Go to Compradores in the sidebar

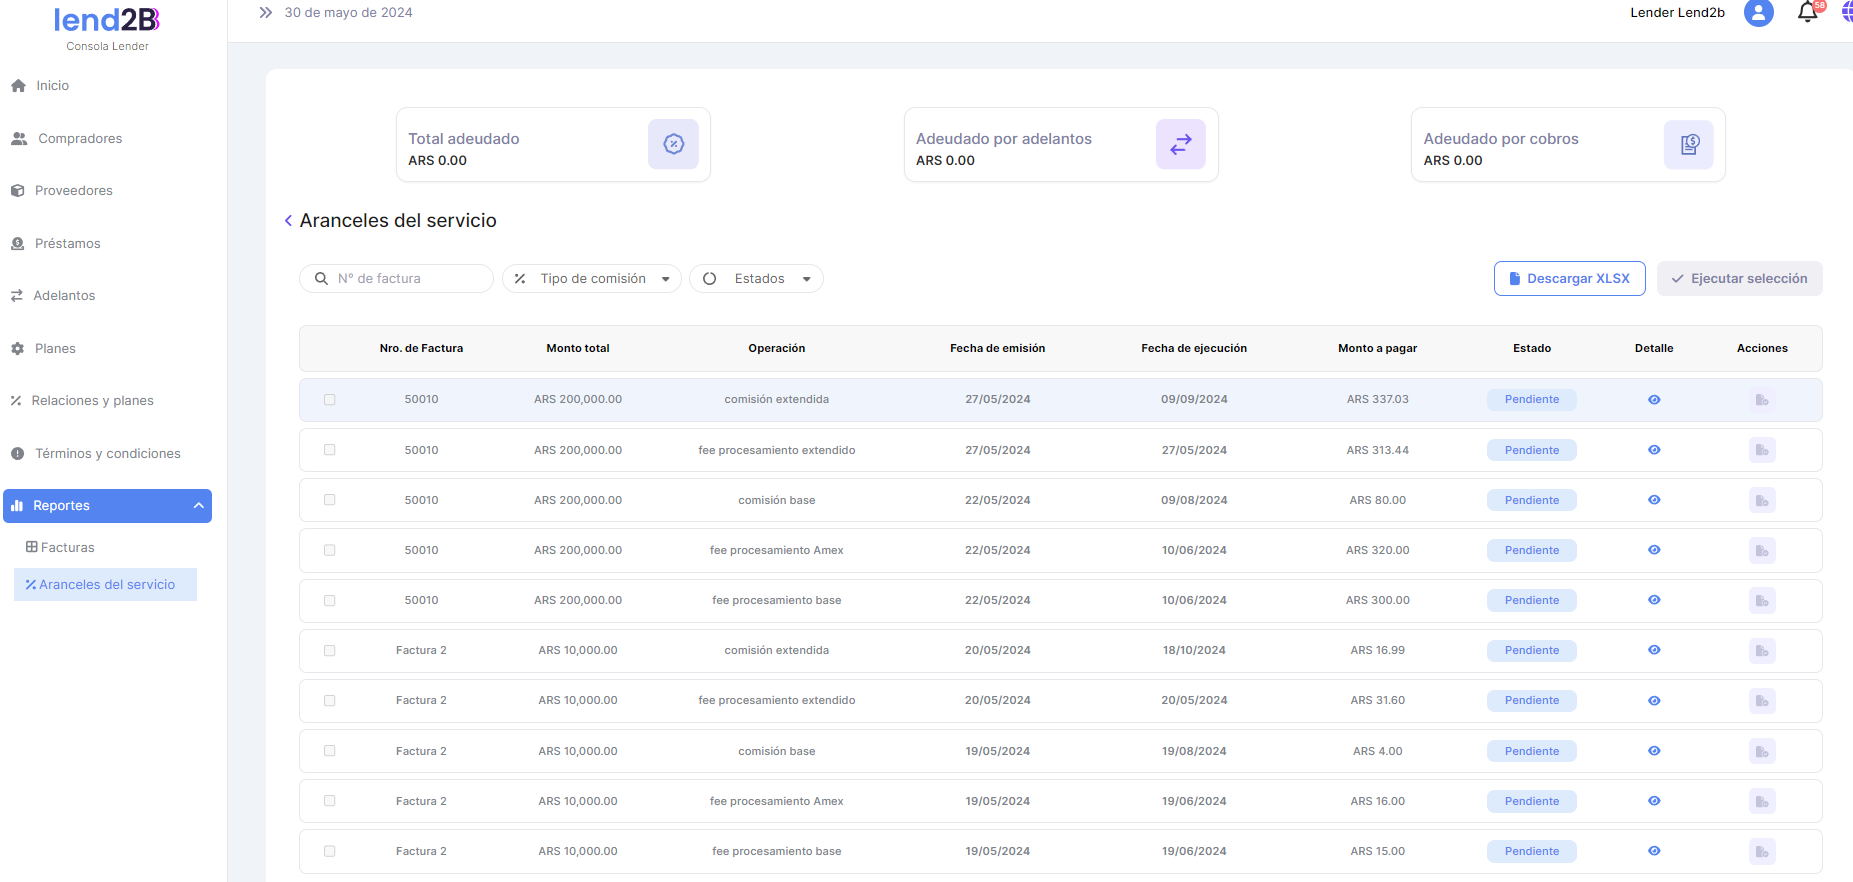click(80, 139)
